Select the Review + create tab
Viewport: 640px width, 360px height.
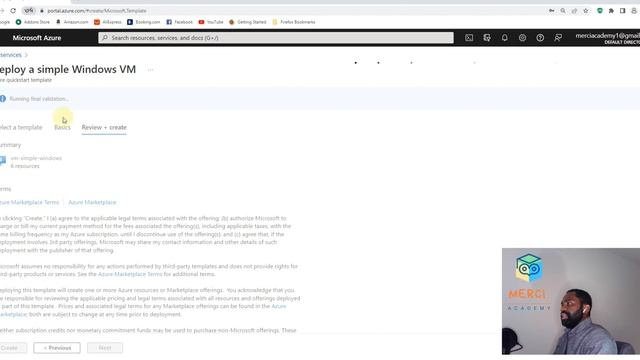tap(104, 127)
